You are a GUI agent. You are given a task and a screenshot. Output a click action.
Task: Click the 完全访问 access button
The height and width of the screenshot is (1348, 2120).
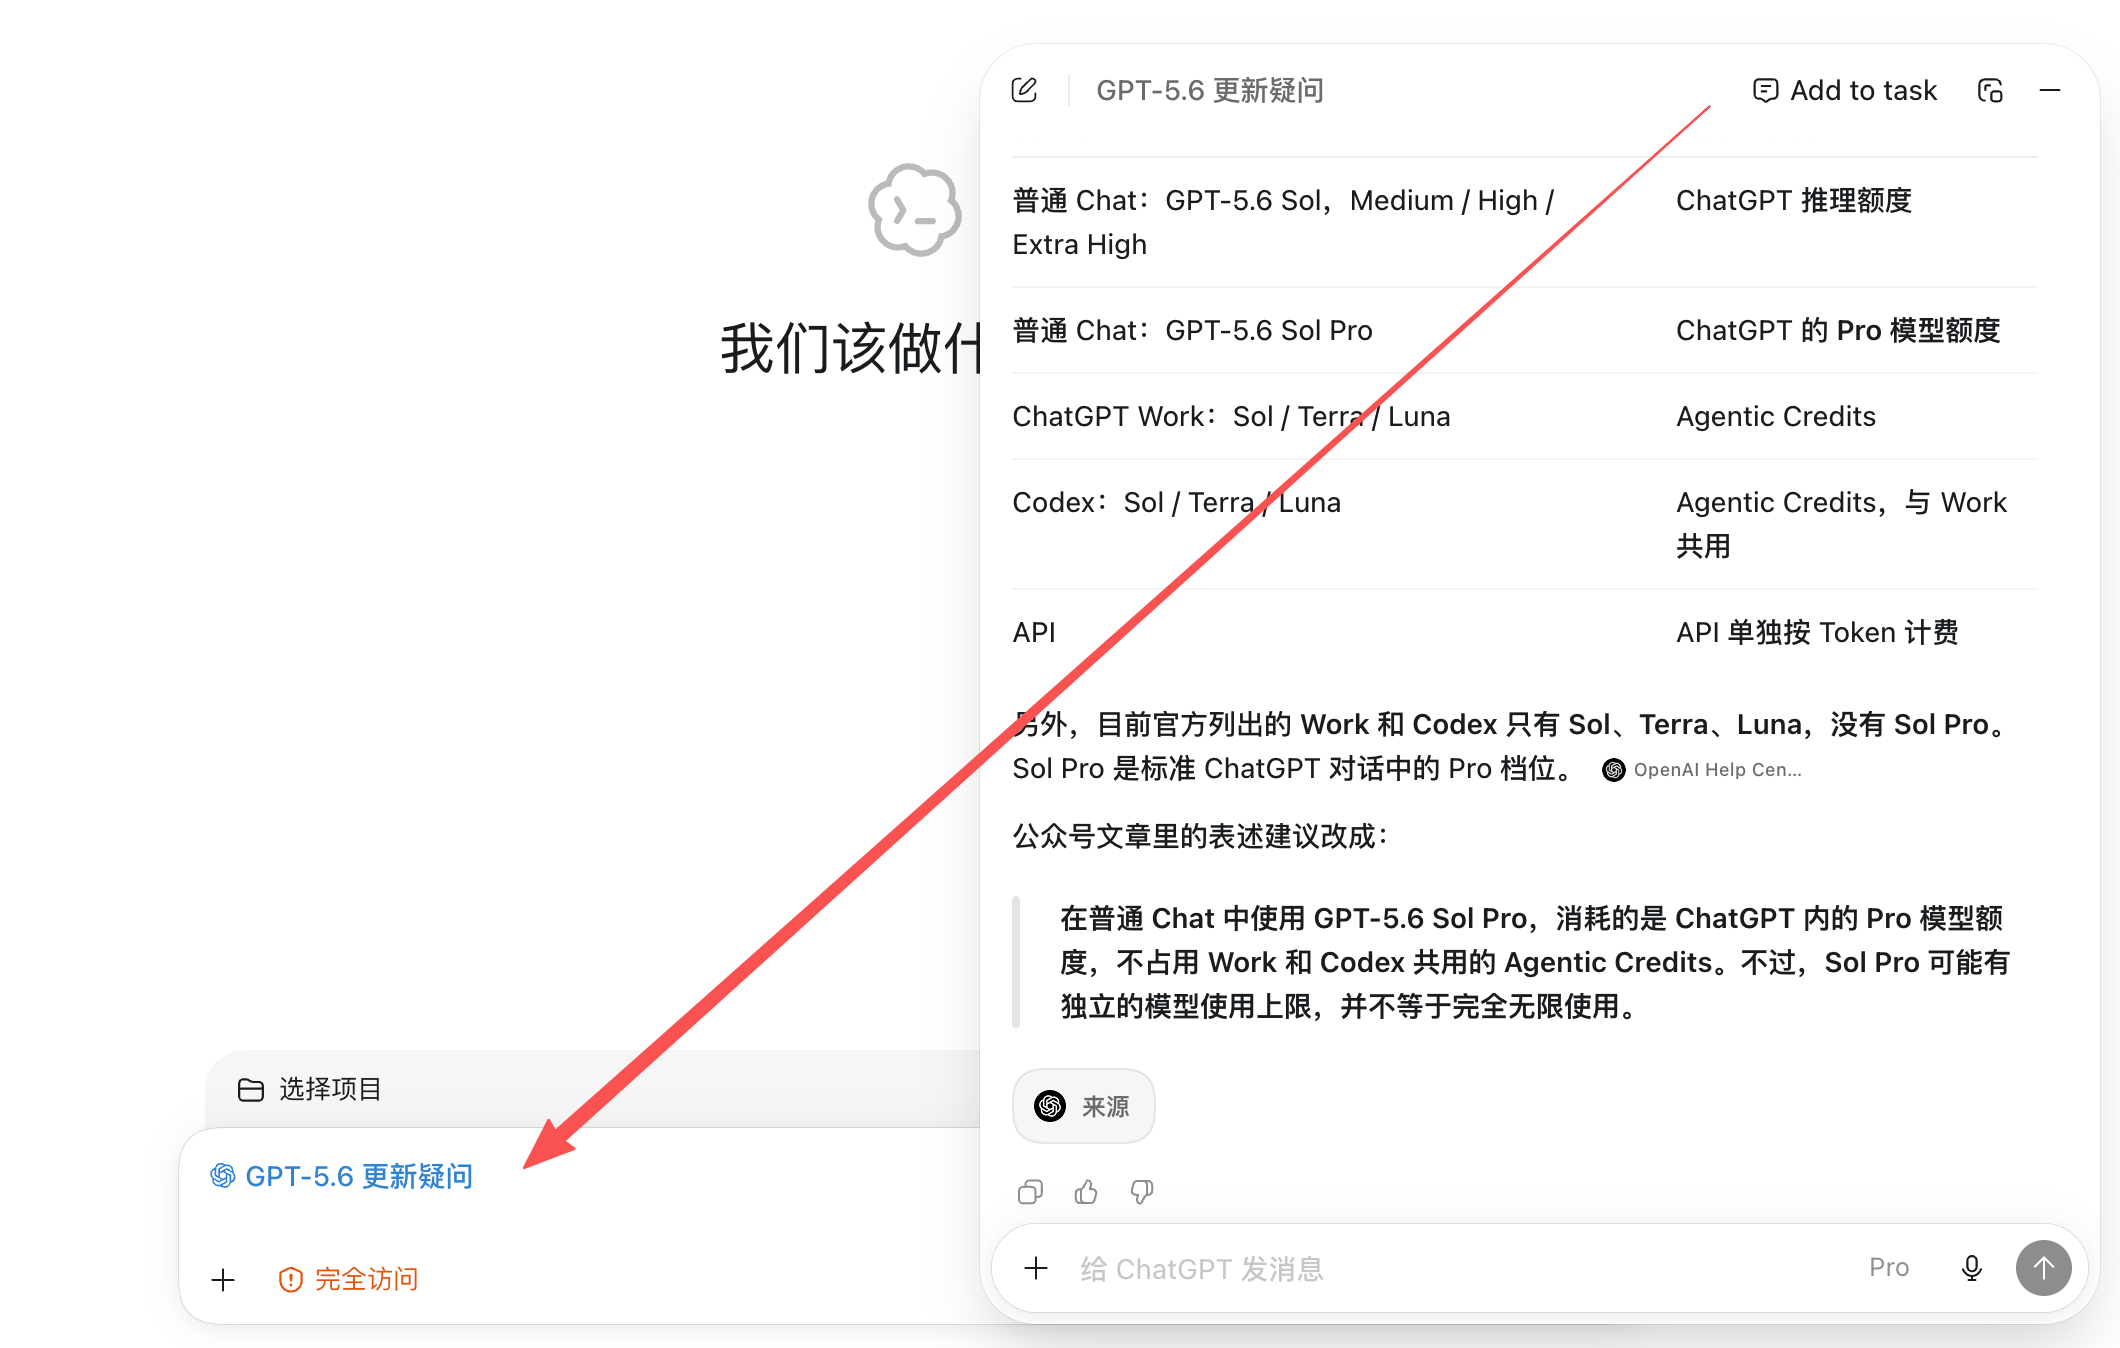348,1279
